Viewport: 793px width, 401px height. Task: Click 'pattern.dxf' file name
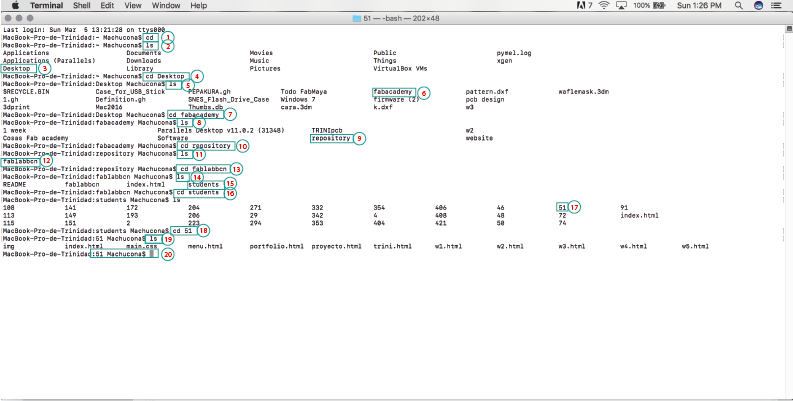pyautogui.click(x=487, y=92)
